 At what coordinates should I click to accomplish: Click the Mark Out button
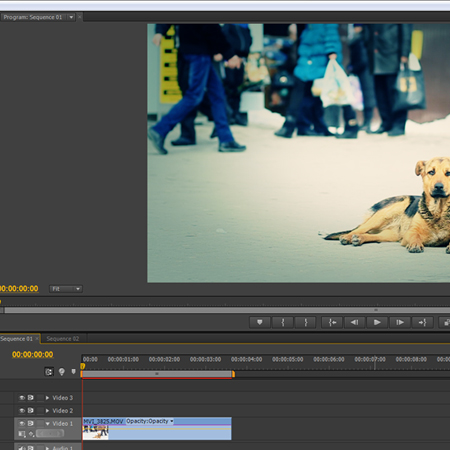point(305,322)
